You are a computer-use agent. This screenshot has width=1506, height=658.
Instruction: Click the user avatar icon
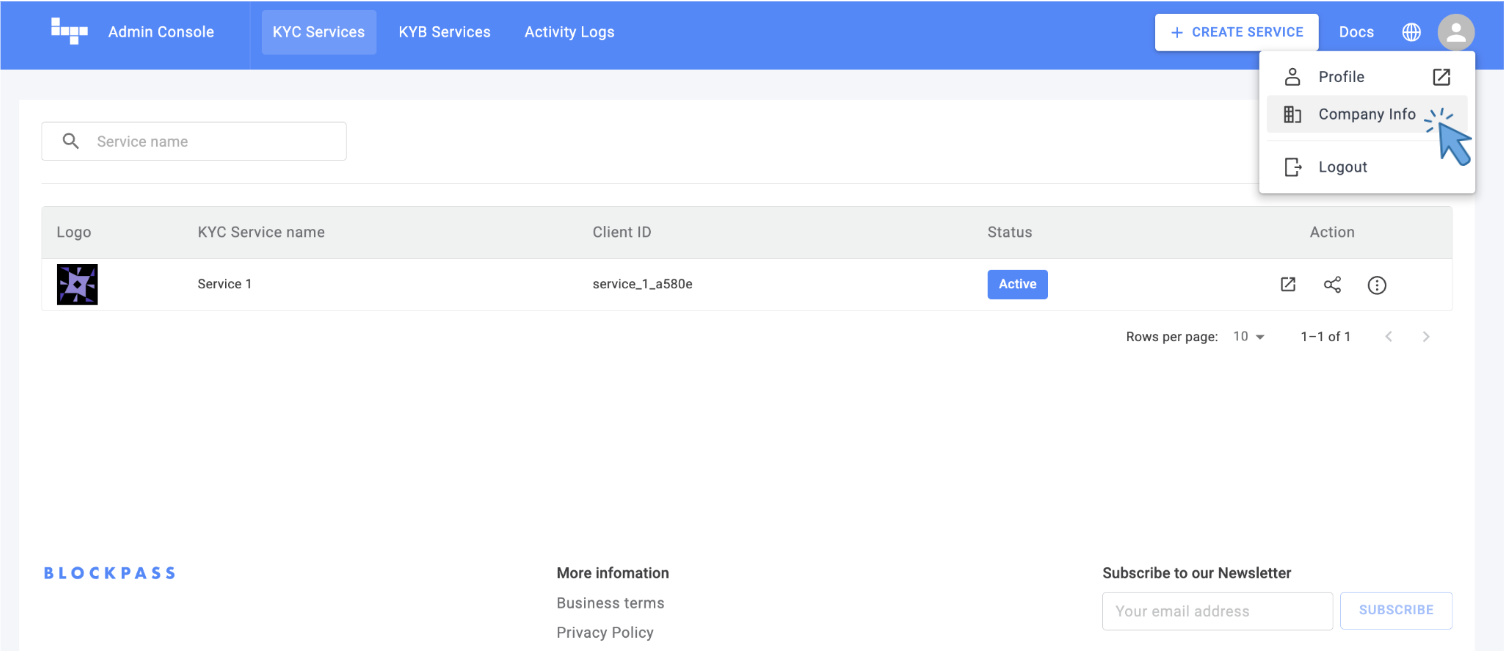pyautogui.click(x=1455, y=32)
